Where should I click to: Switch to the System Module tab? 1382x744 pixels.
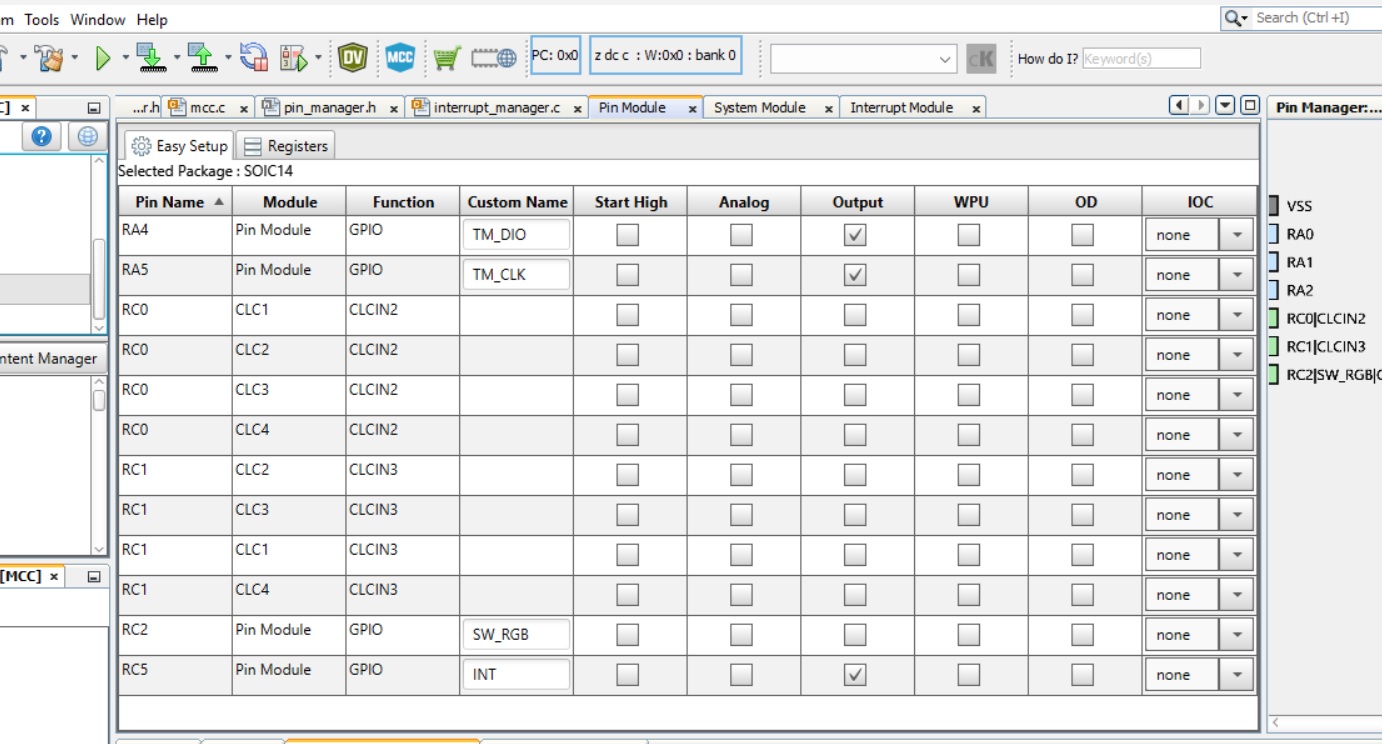pyautogui.click(x=759, y=108)
